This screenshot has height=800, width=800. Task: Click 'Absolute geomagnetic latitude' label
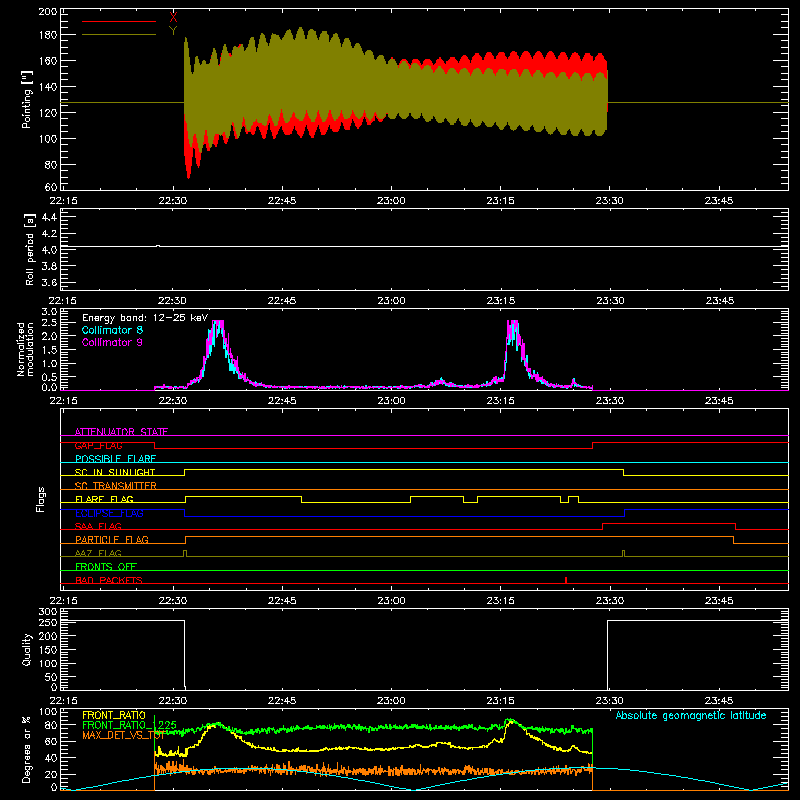click(691, 716)
